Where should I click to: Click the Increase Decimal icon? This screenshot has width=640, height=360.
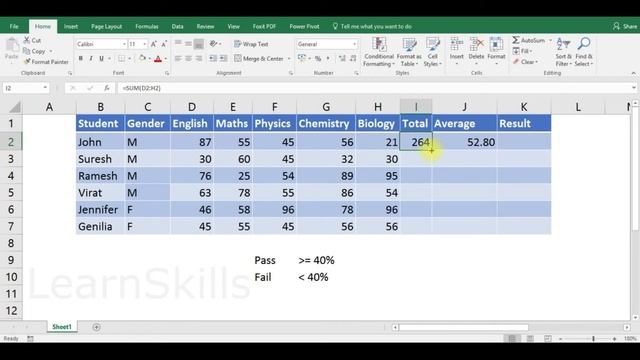point(342,59)
